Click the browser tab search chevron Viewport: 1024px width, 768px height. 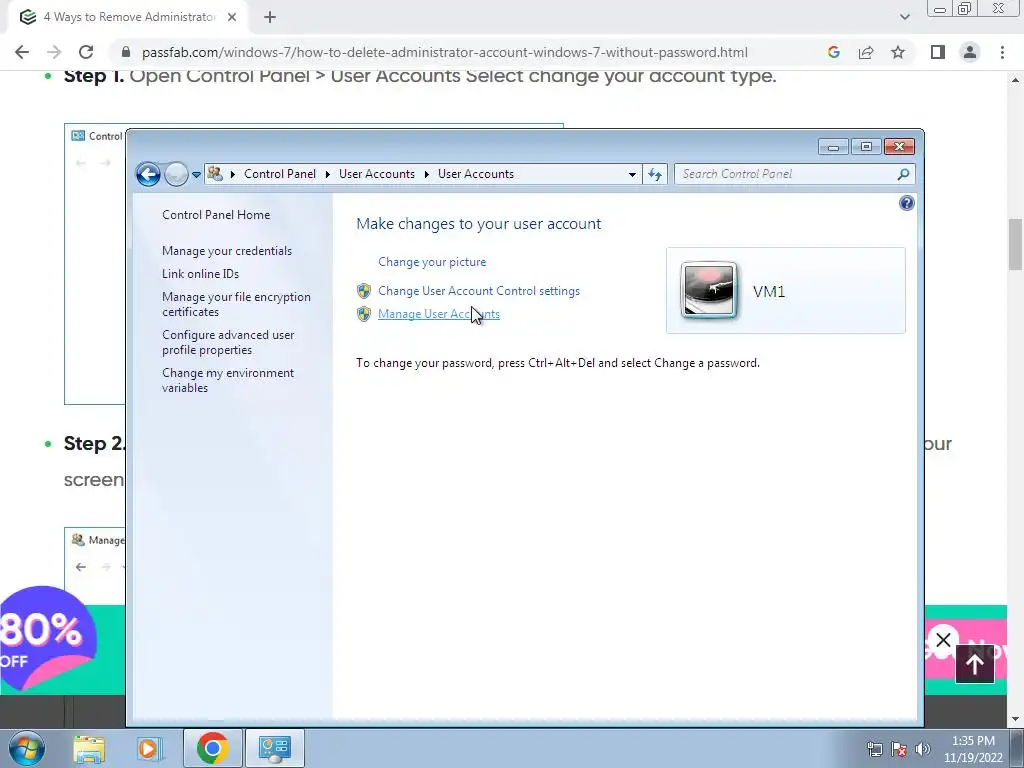click(x=904, y=17)
